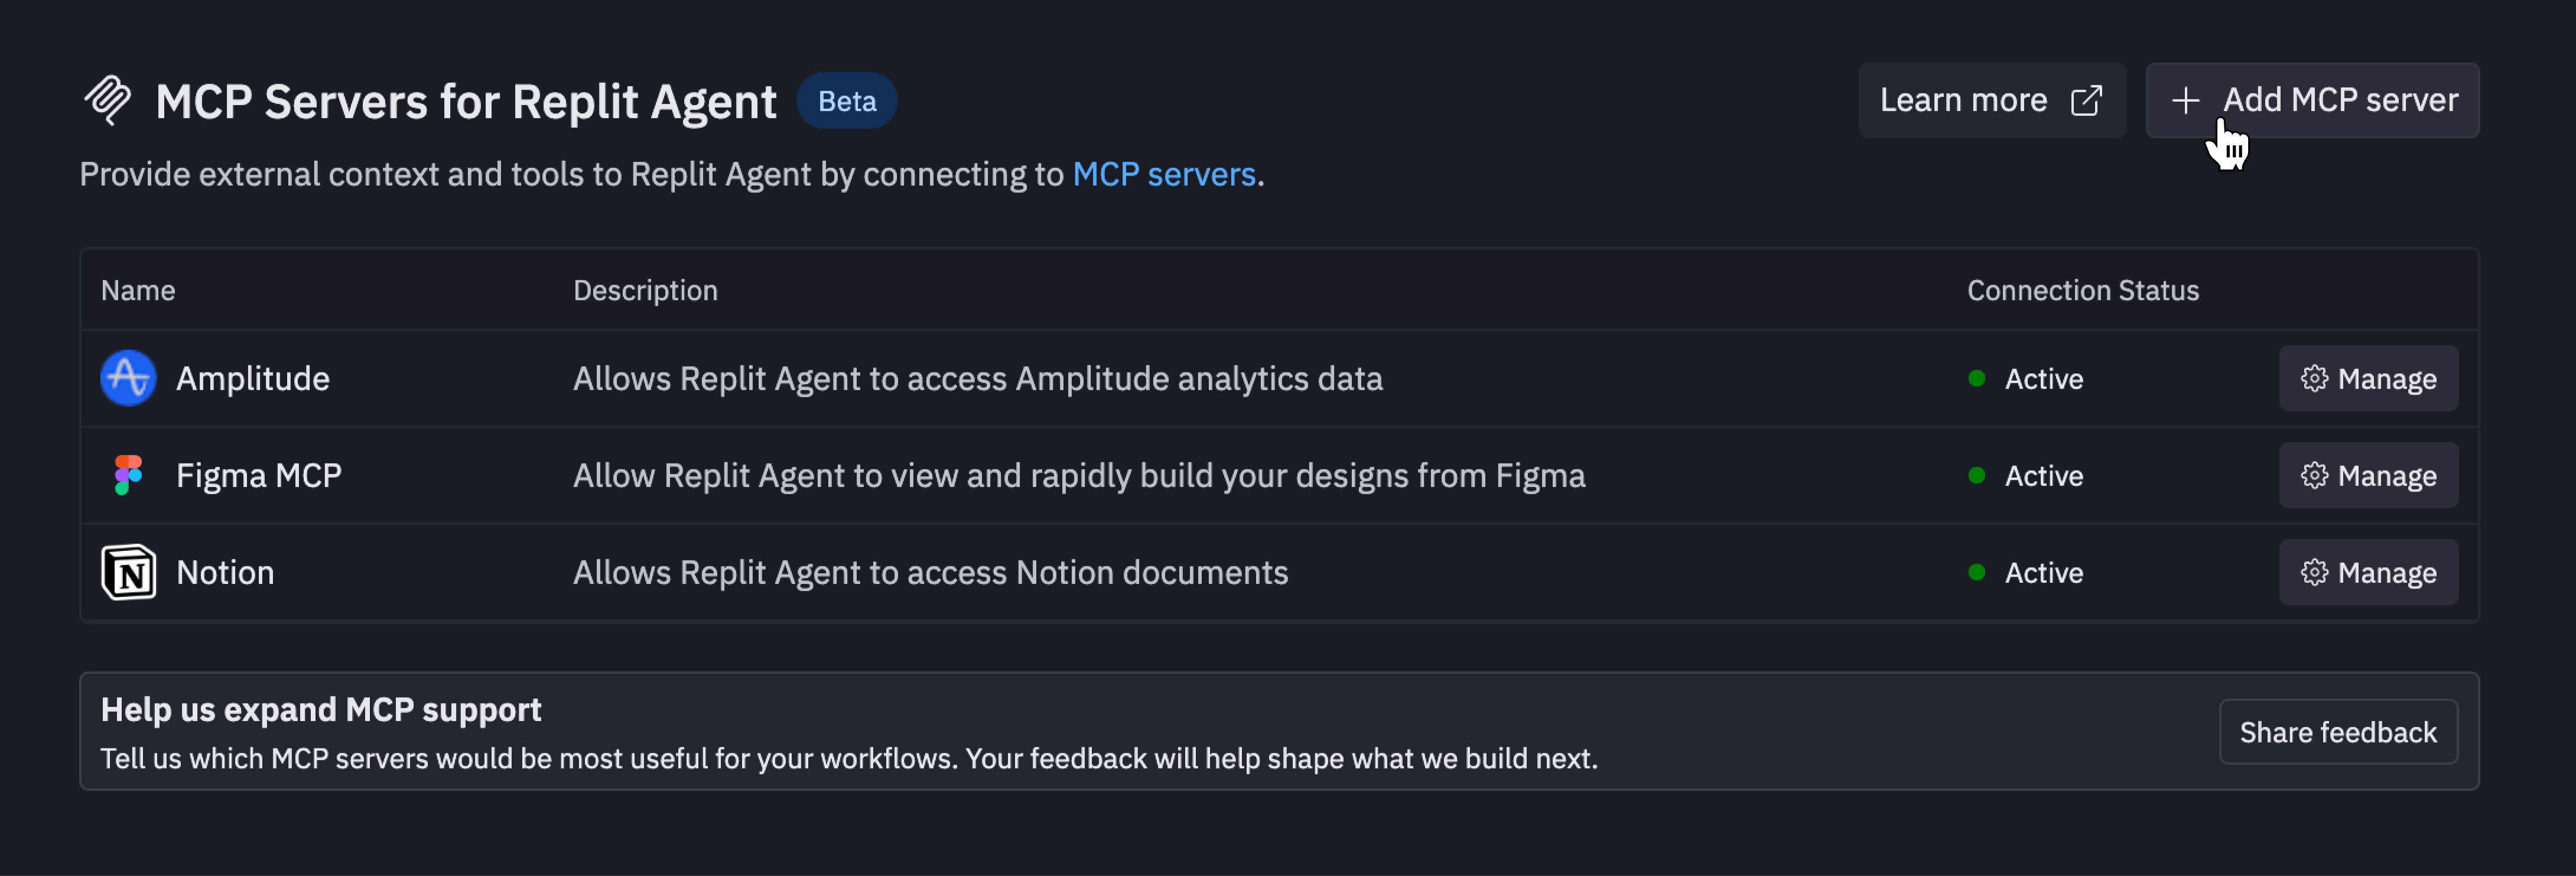The width and height of the screenshot is (2576, 876).
Task: Click the Learn more button
Action: click(x=1992, y=100)
